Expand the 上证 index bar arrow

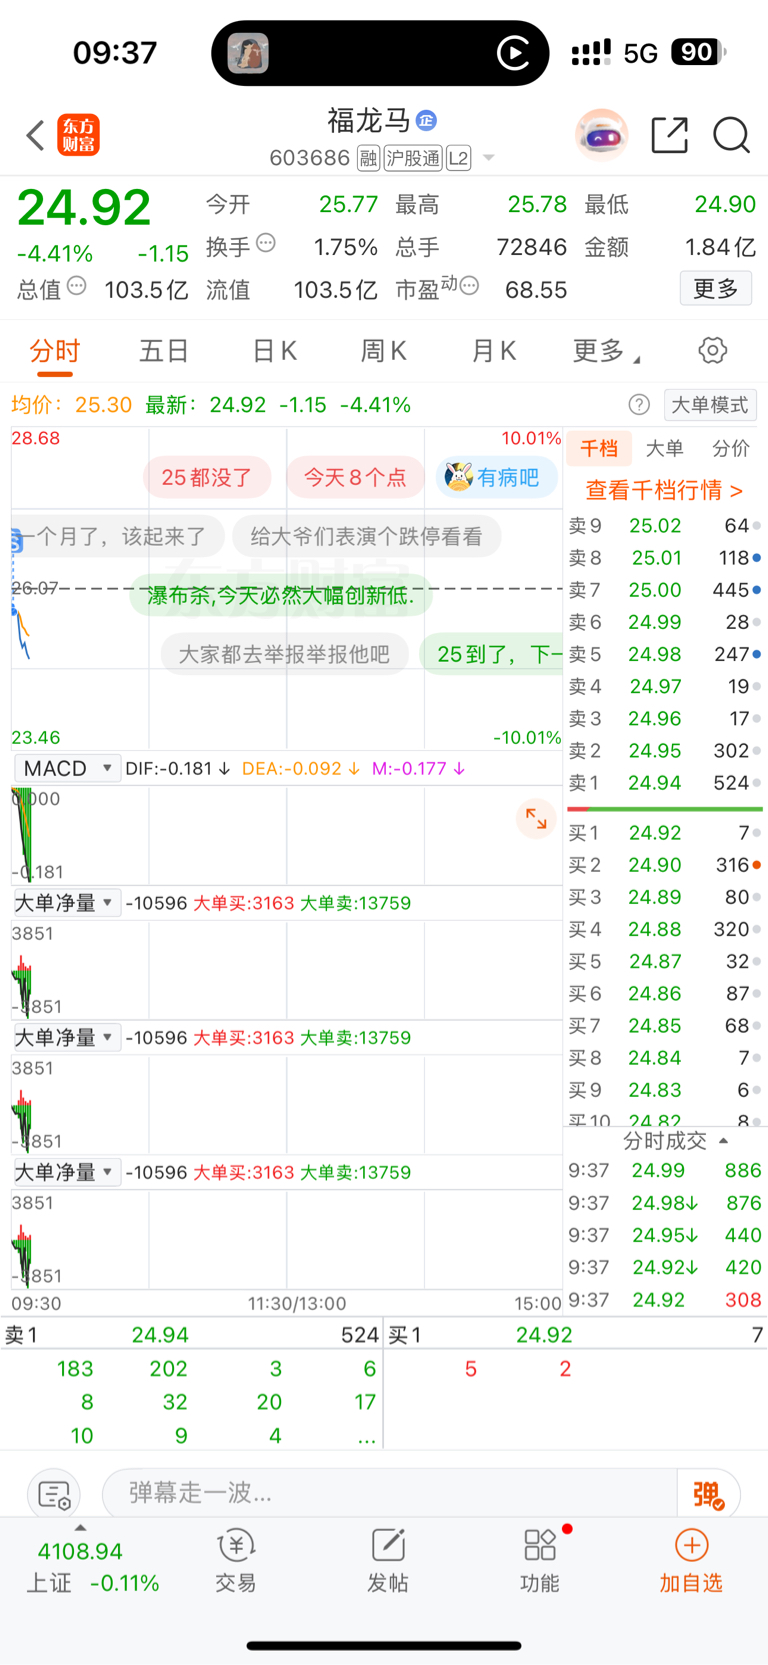click(80, 1528)
